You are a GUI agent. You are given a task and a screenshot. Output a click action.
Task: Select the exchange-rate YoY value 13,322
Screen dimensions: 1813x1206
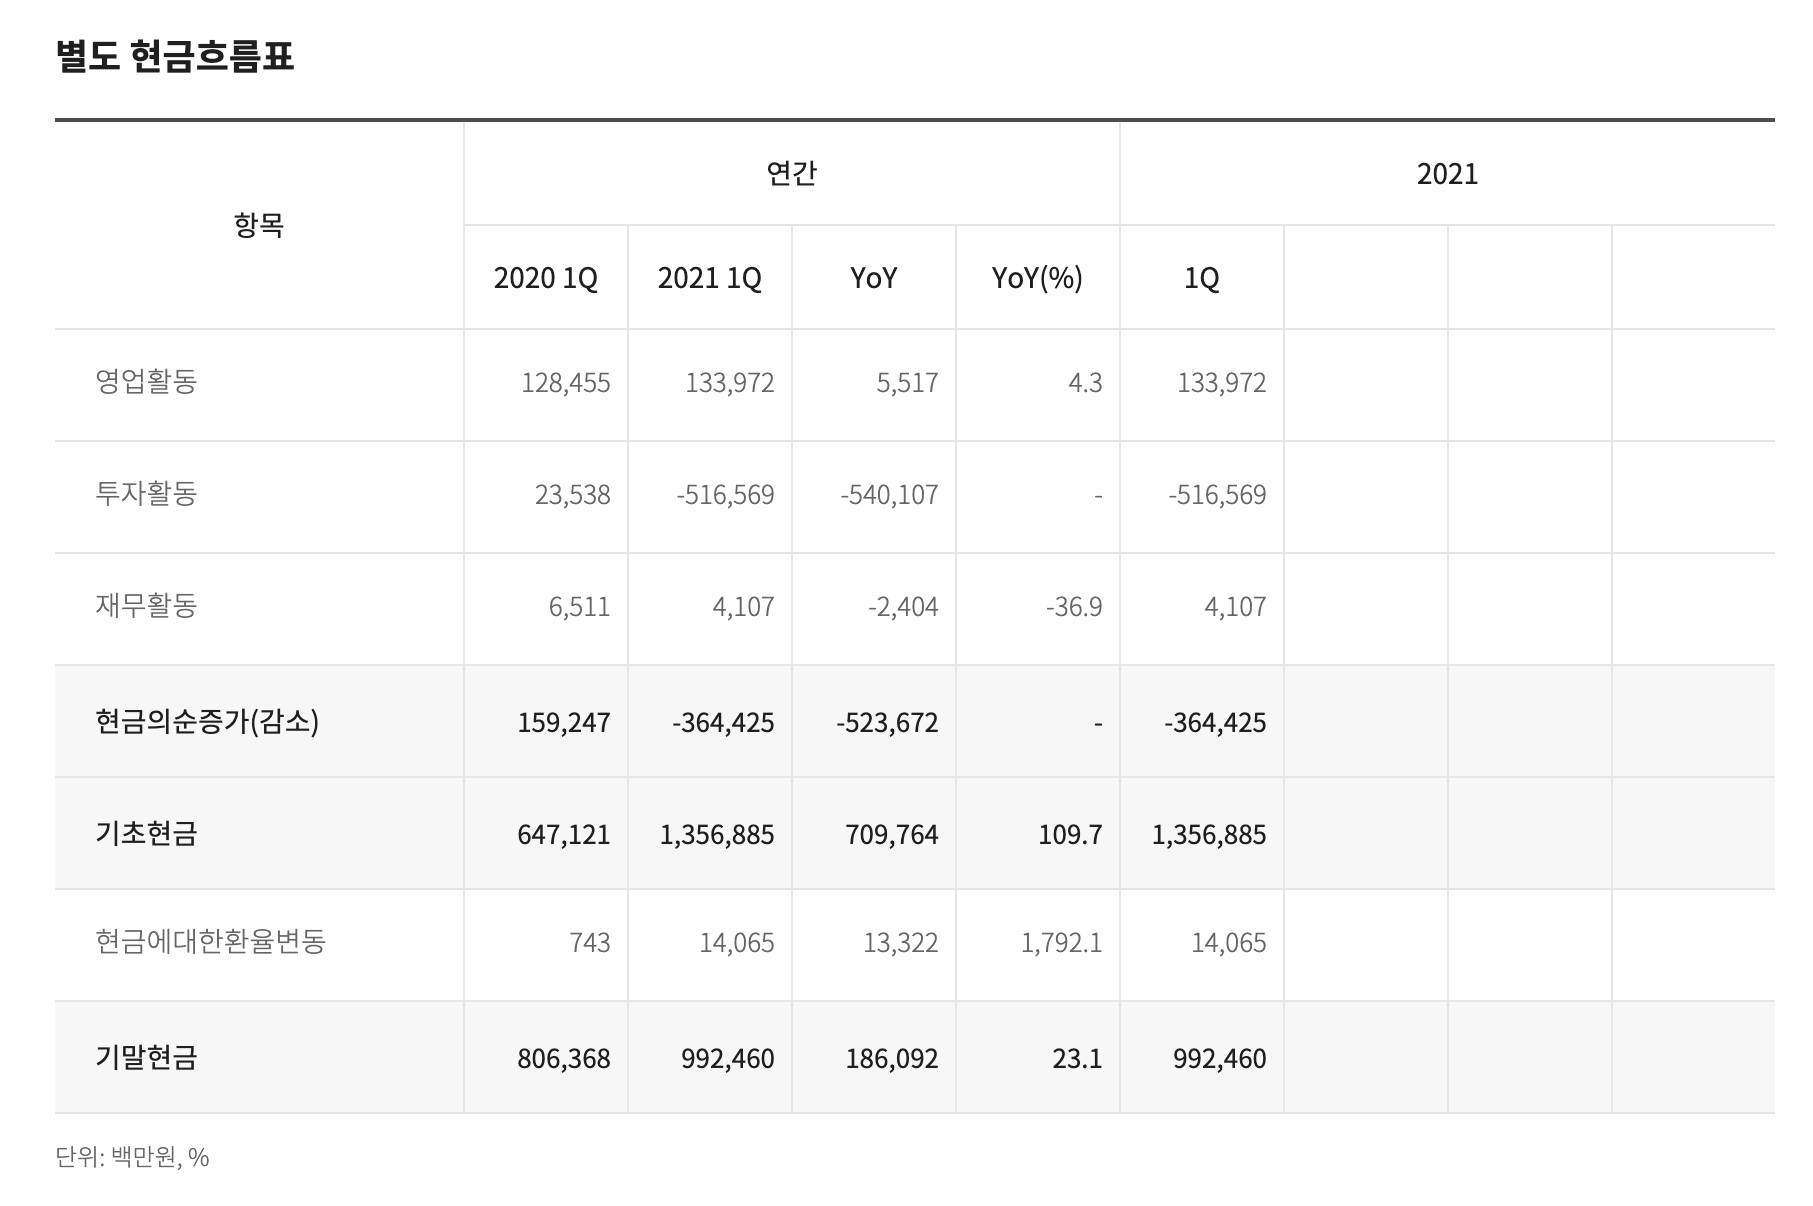901,943
